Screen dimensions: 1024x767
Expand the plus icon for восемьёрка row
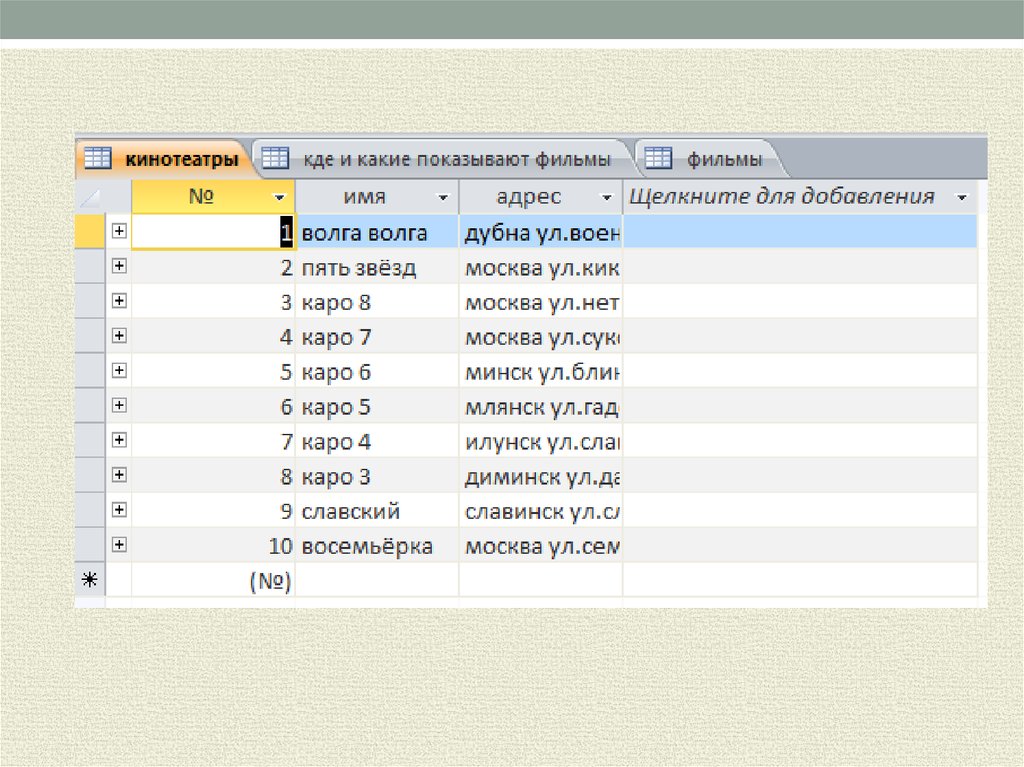[x=119, y=545]
